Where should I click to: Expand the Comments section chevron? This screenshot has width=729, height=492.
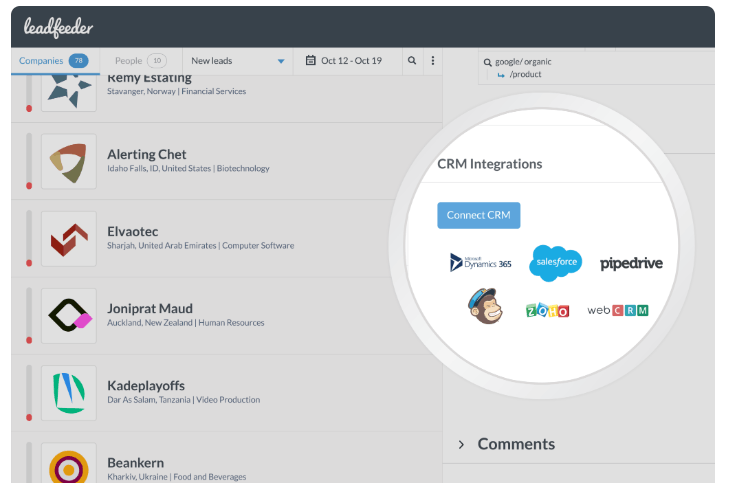pyautogui.click(x=461, y=445)
